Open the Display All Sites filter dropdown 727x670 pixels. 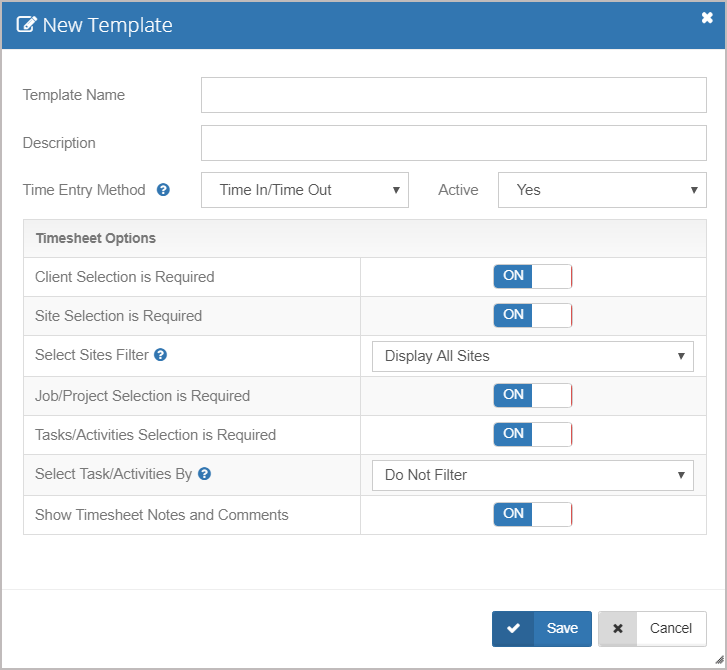pos(532,356)
